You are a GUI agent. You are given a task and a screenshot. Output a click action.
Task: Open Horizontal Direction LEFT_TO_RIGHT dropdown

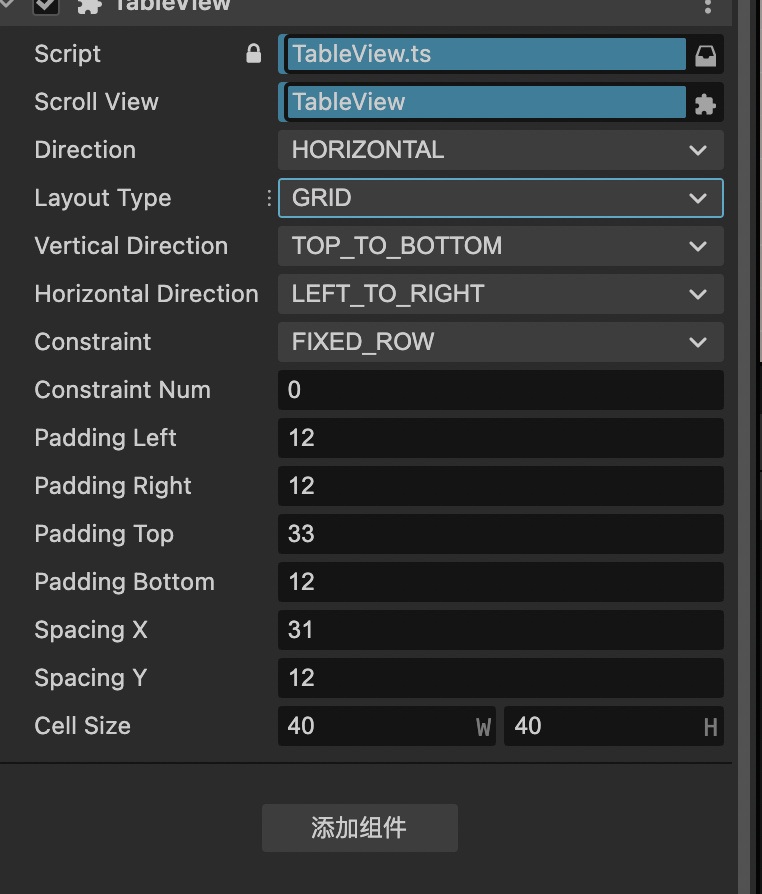500,294
